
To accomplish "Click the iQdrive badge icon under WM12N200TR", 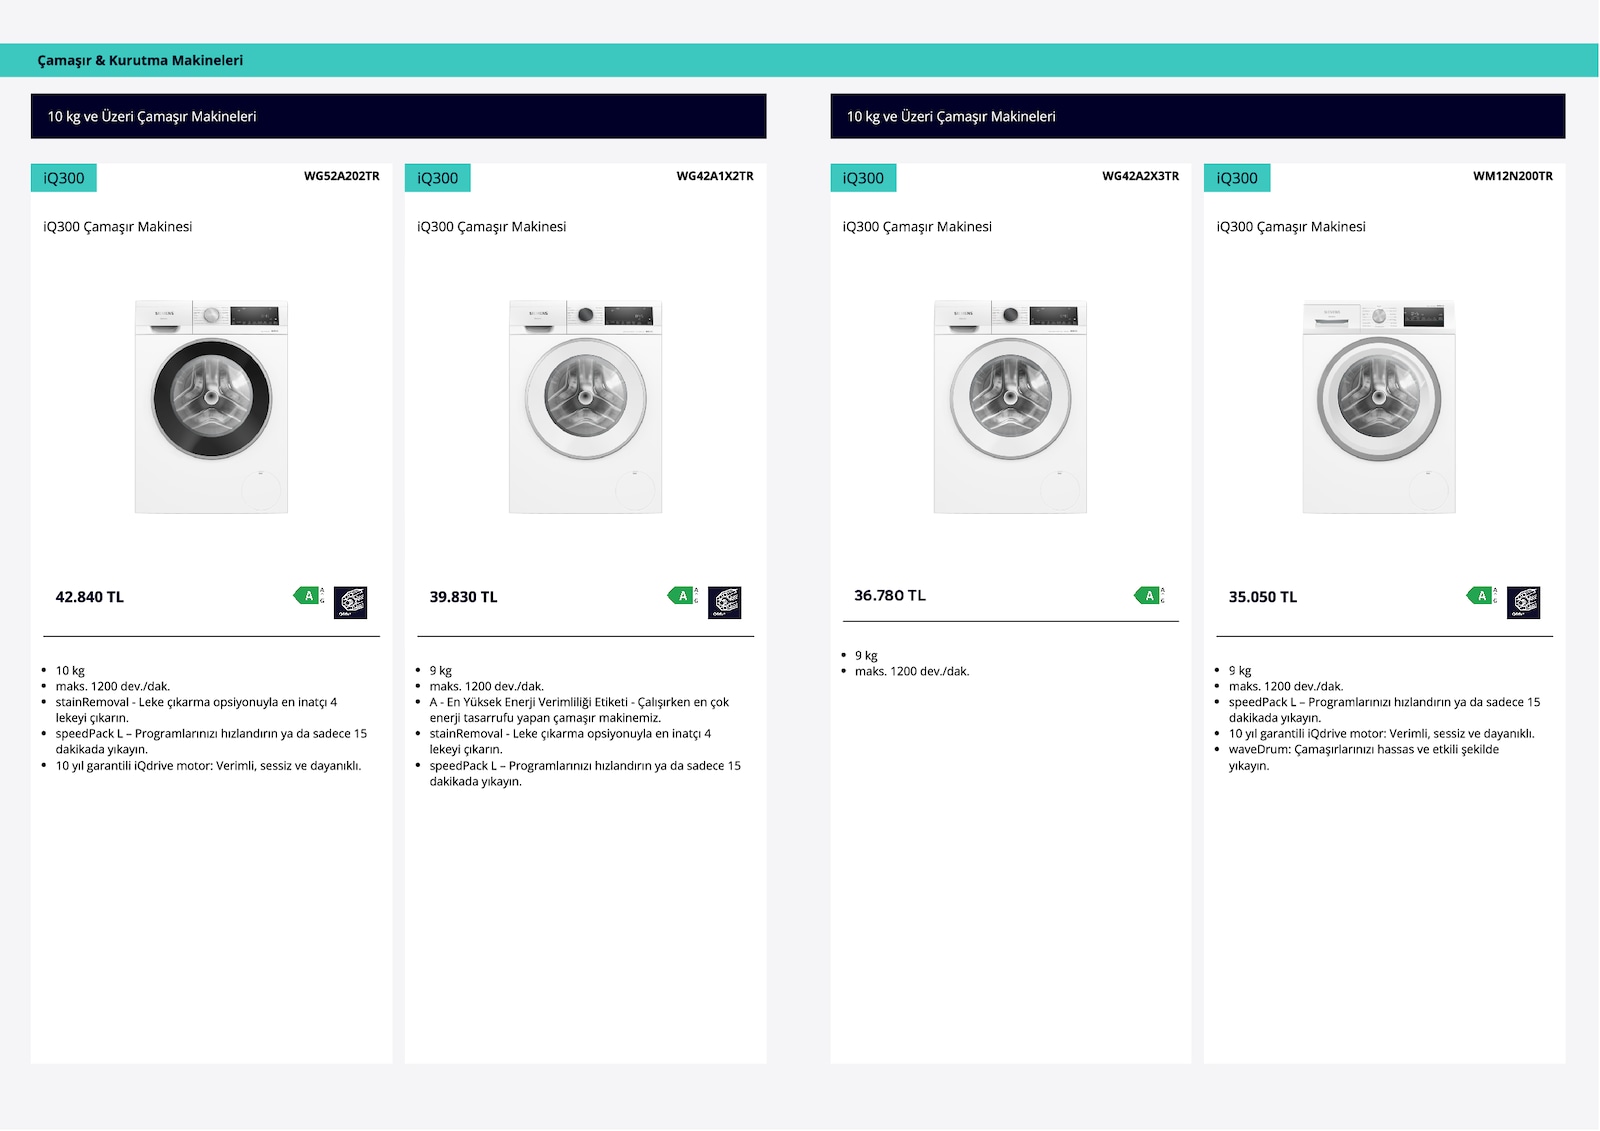I will coord(1524,602).
